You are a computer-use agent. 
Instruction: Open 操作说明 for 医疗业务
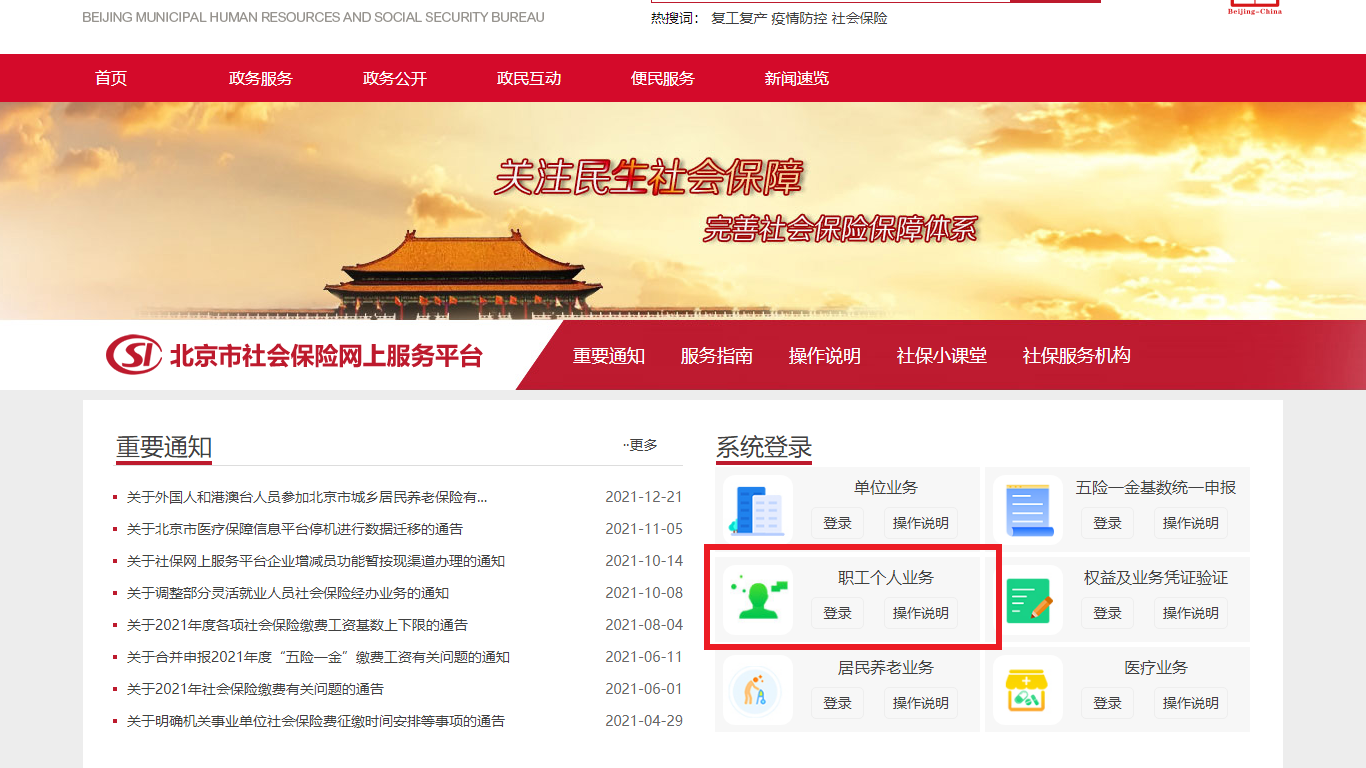[1190, 703]
